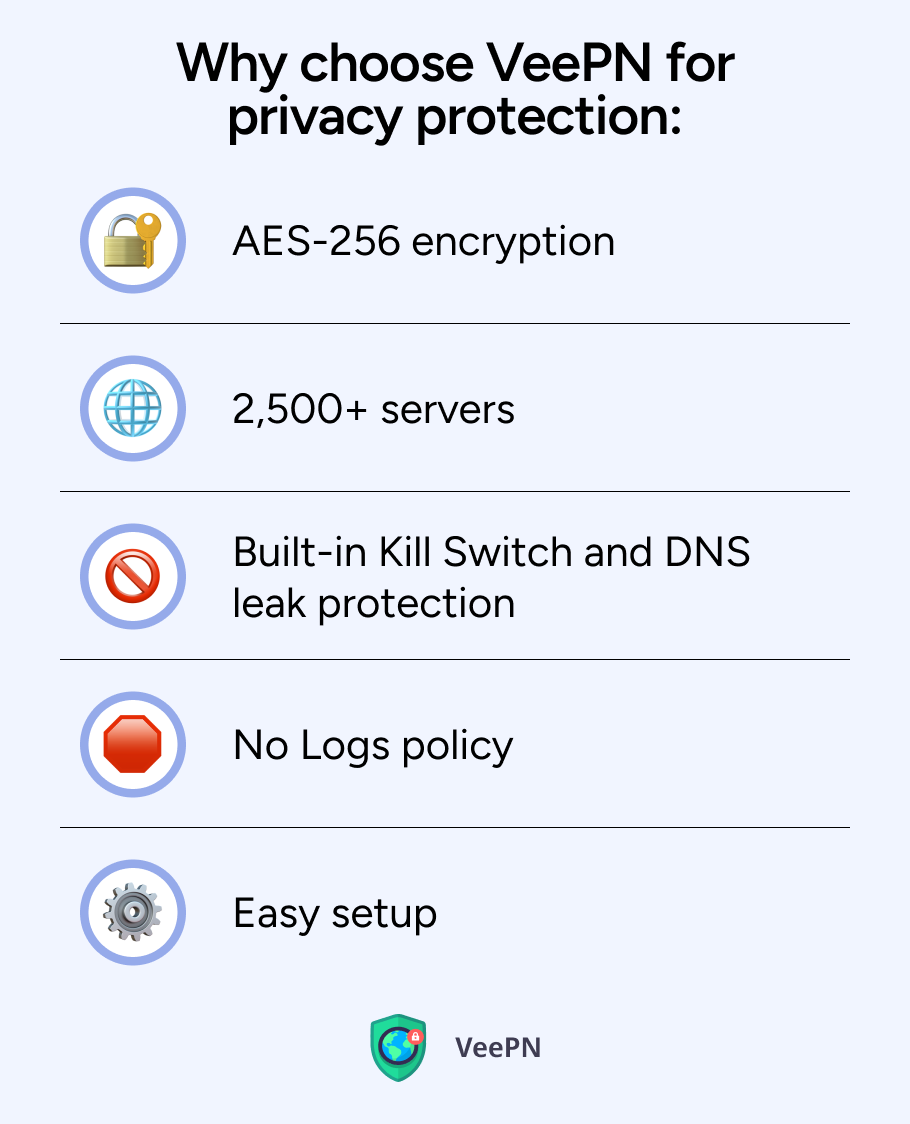The height and width of the screenshot is (1124, 910).
Task: Click Built-in Kill Switch and DNS text
Action: [x=491, y=552]
